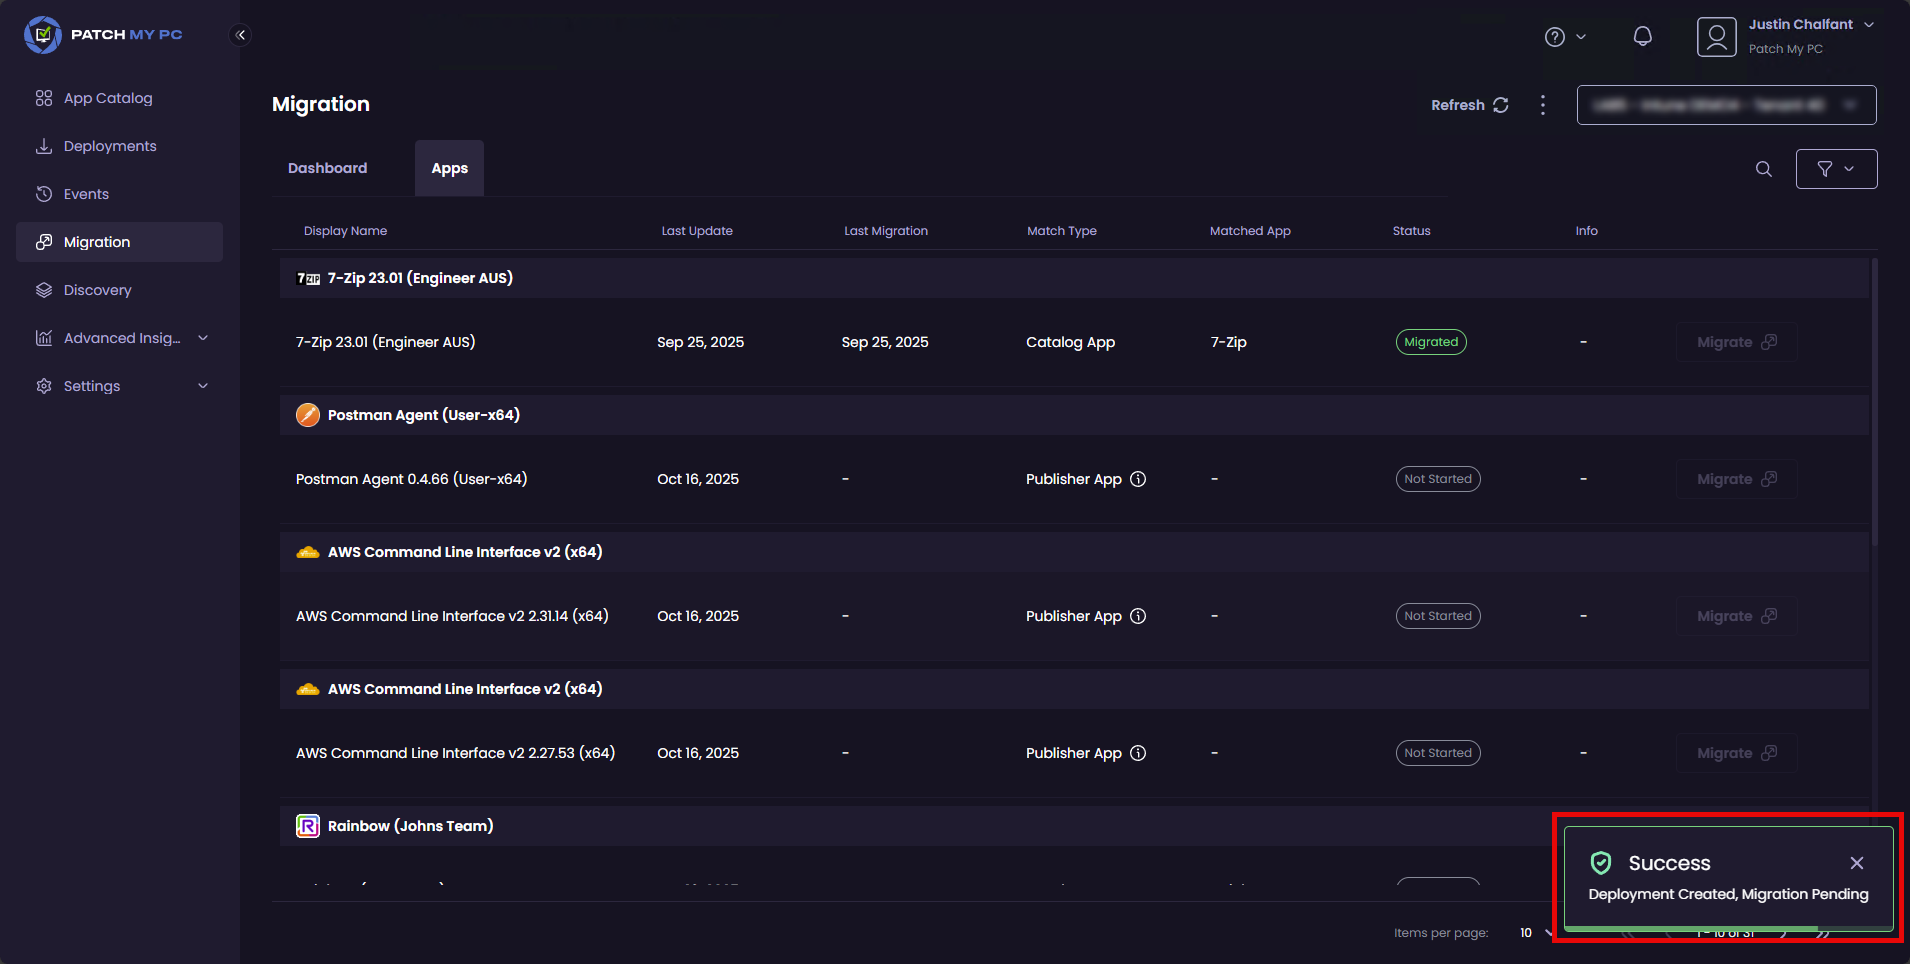Click the Not Started status of AWS 2.31.14
Viewport: 1910px width, 964px height.
coord(1438,616)
